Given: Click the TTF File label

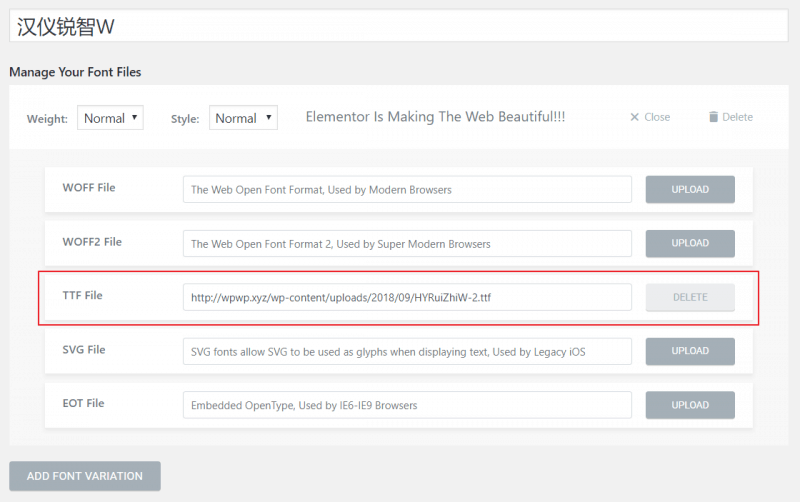Looking at the screenshot, I should 82,295.
